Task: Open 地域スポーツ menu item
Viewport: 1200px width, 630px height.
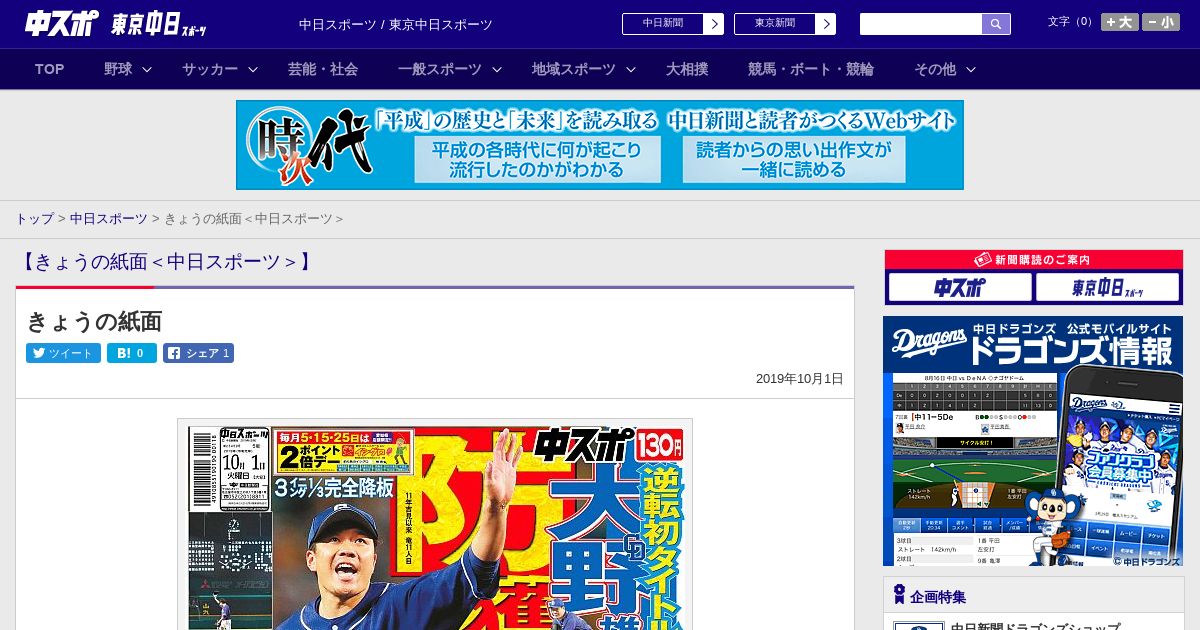Action: (x=574, y=69)
